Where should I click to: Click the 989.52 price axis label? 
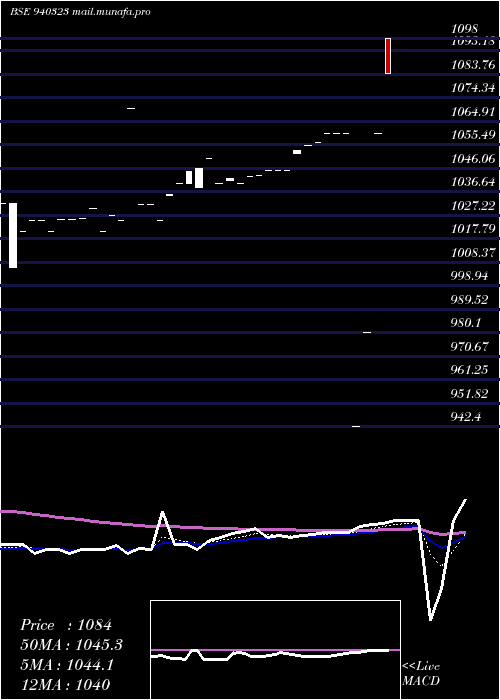(469, 300)
